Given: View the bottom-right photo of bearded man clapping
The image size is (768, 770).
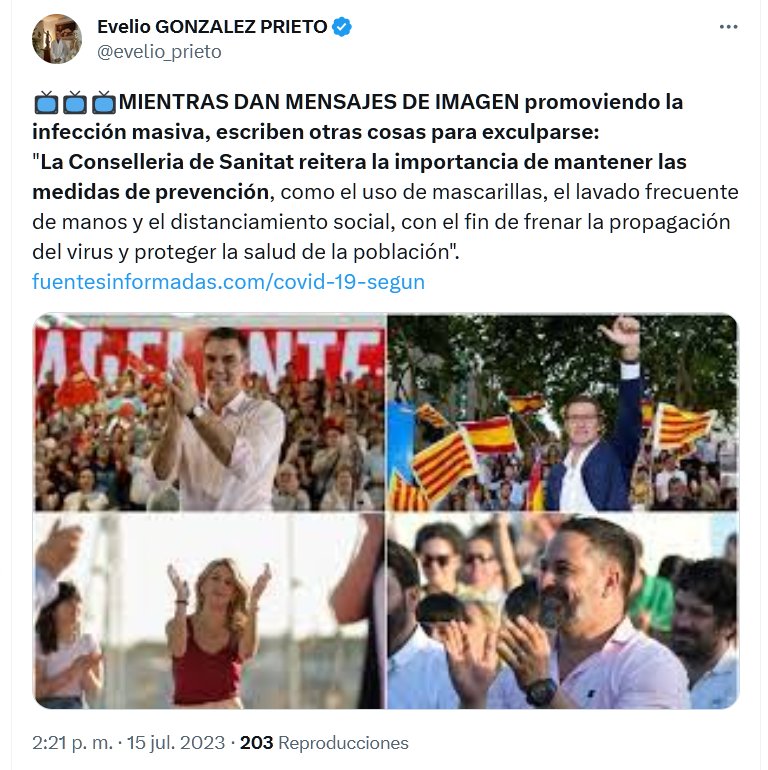Looking at the screenshot, I should pos(563,610).
